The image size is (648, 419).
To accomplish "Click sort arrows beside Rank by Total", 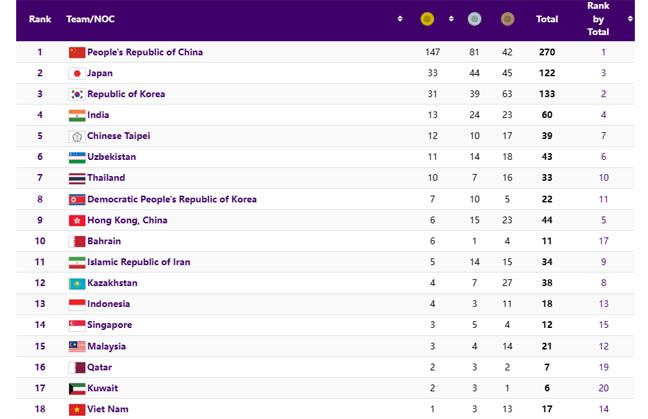I will coord(629,18).
